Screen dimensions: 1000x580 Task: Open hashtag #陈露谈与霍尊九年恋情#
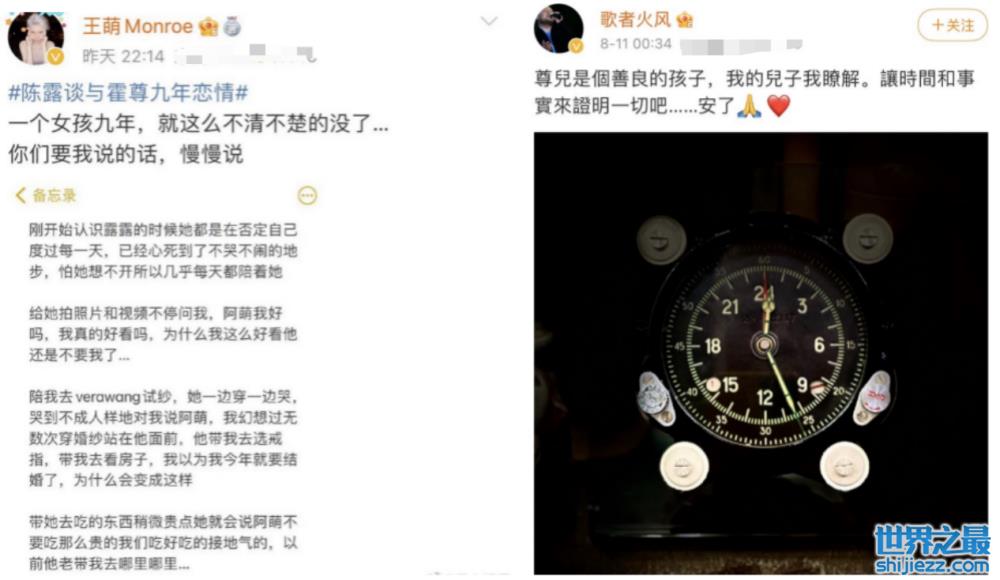tap(128, 93)
